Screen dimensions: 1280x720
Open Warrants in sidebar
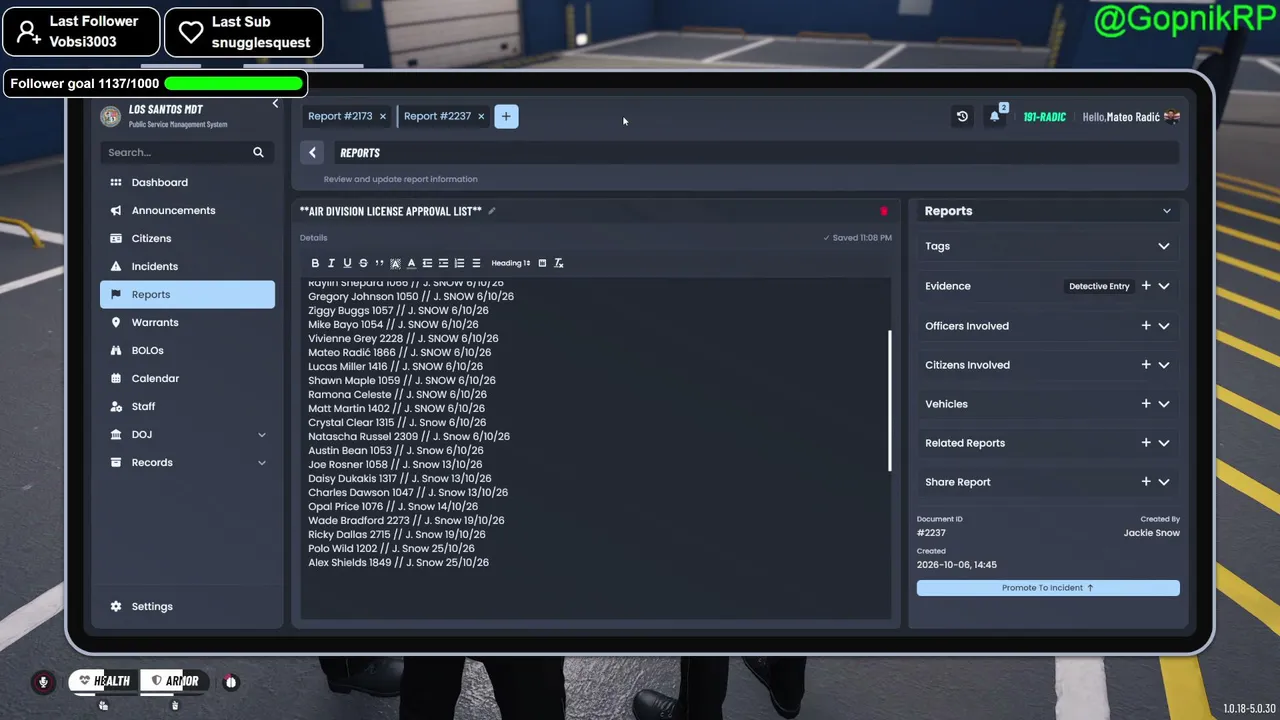[x=187, y=322]
